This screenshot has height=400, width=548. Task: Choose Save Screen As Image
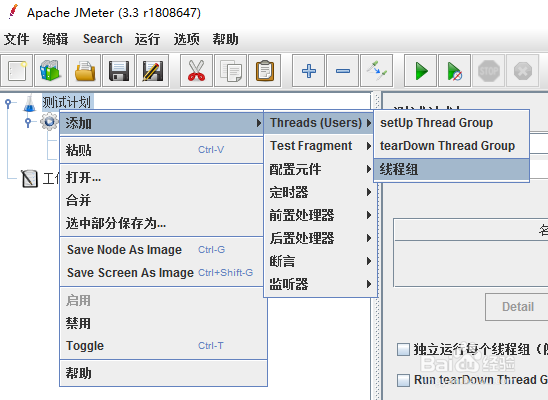point(161,272)
